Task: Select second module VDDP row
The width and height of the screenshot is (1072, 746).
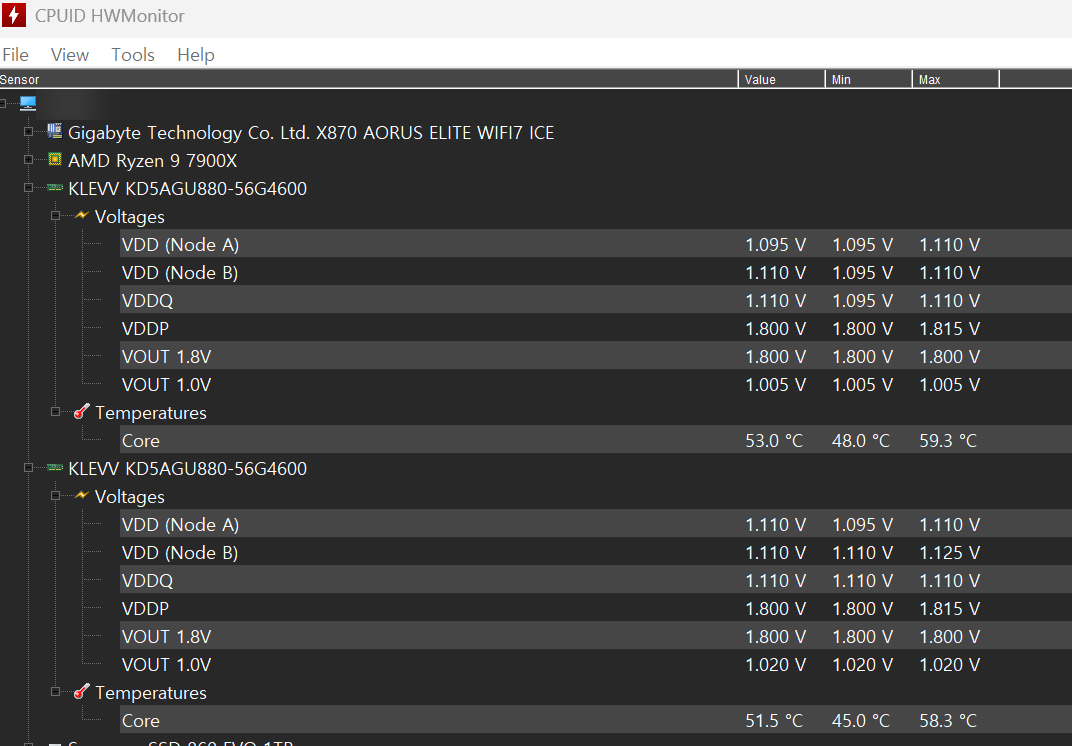Action: pyautogui.click(x=595, y=609)
